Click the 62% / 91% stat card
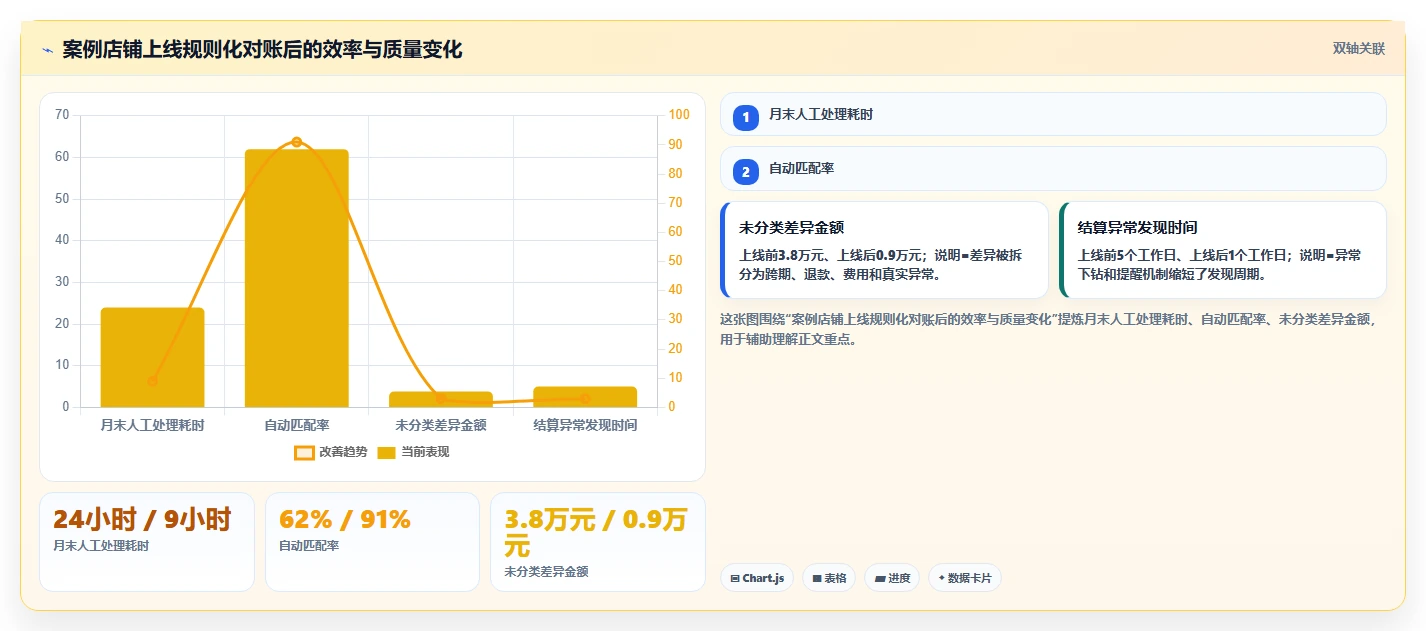This screenshot has height=631, width=1426. tap(372, 542)
